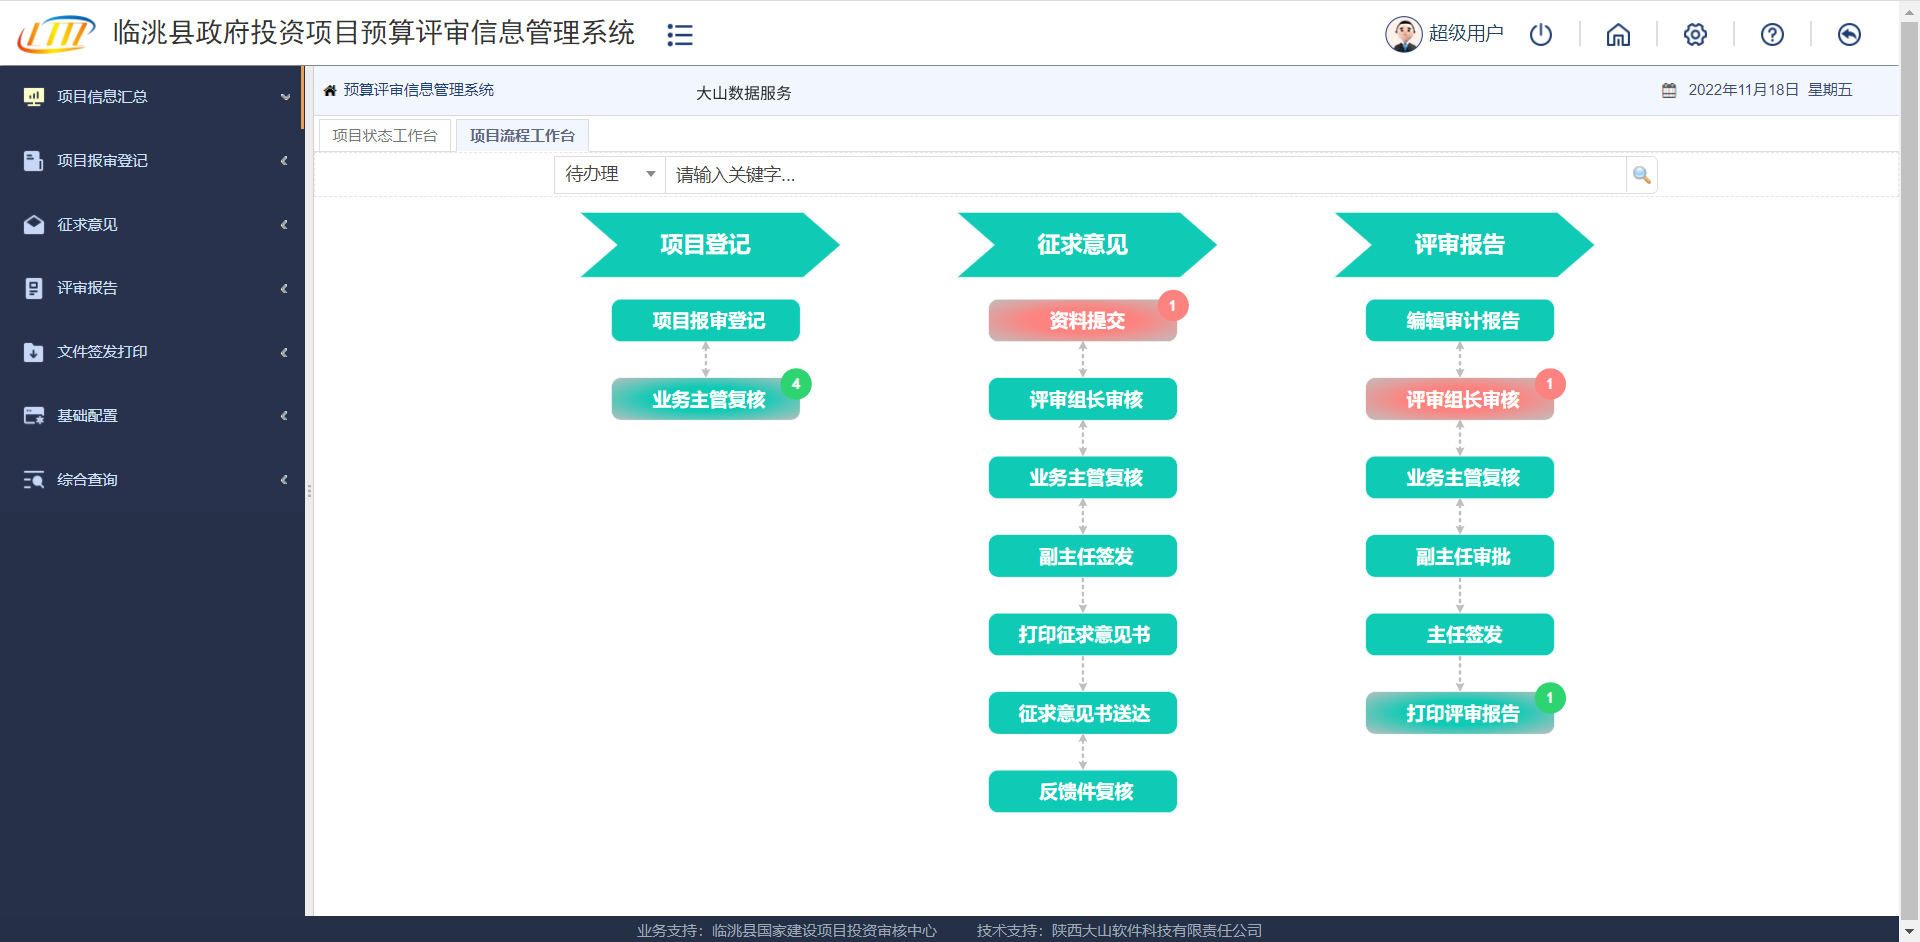Click the 项目报审登记 sidebar icon
Viewport: 1920px width, 942px height.
[34, 160]
